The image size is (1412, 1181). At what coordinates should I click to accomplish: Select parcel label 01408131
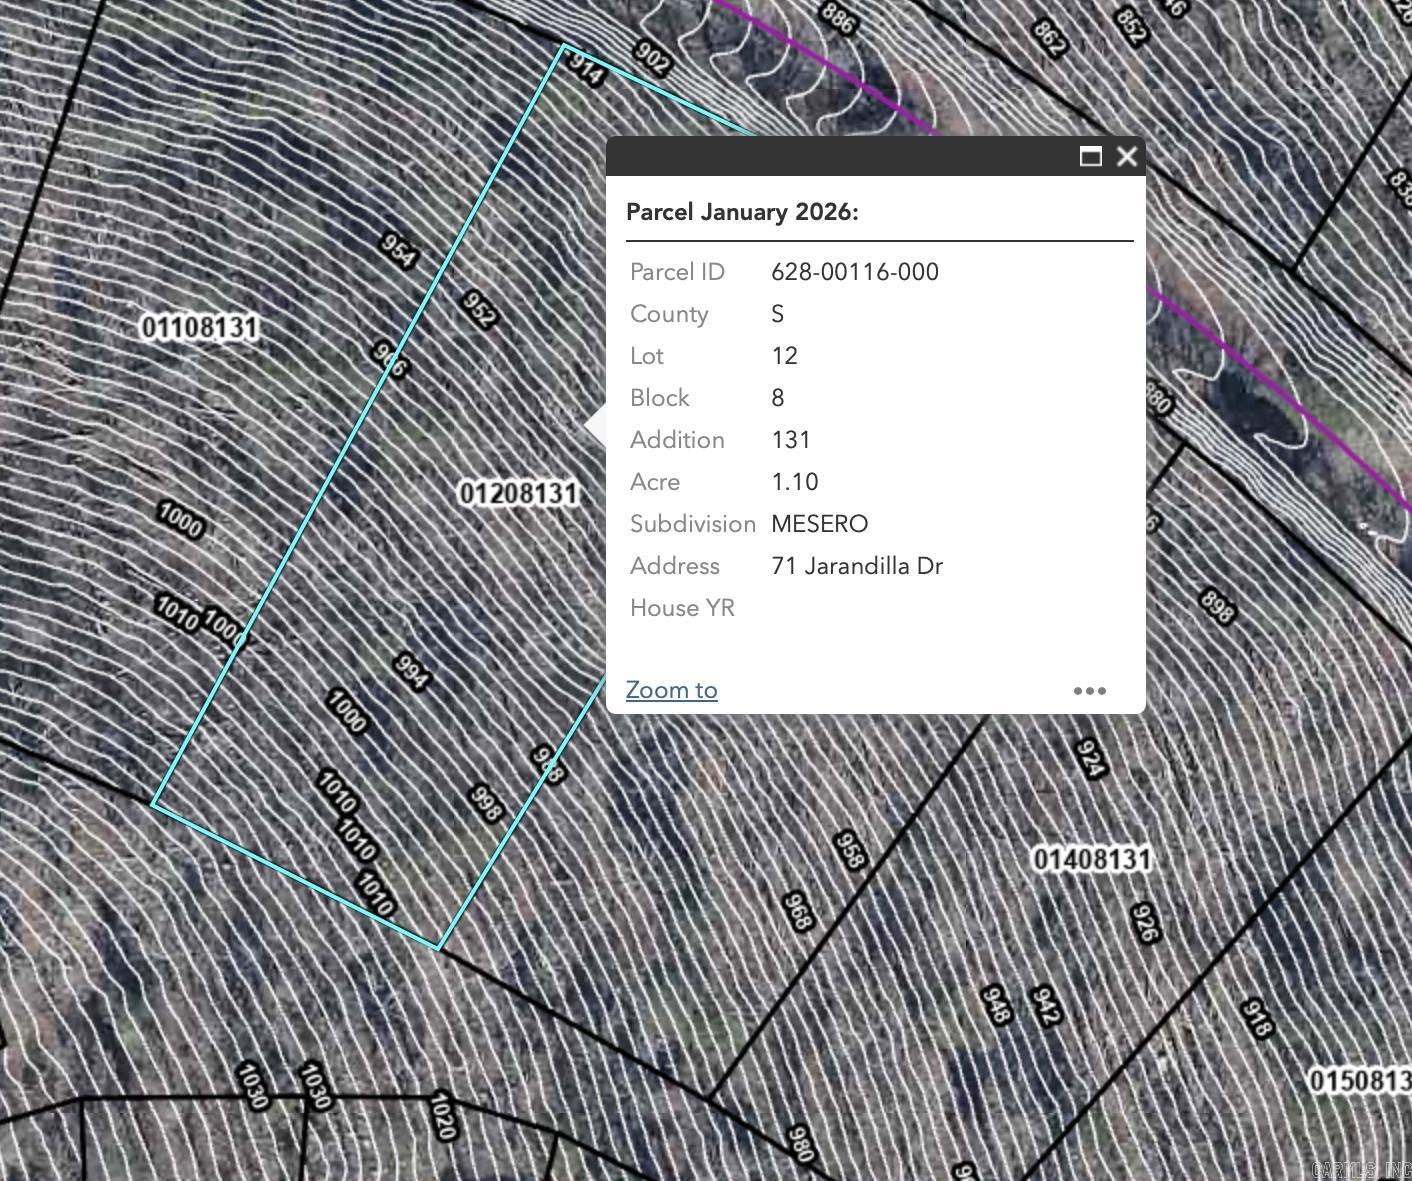1091,859
